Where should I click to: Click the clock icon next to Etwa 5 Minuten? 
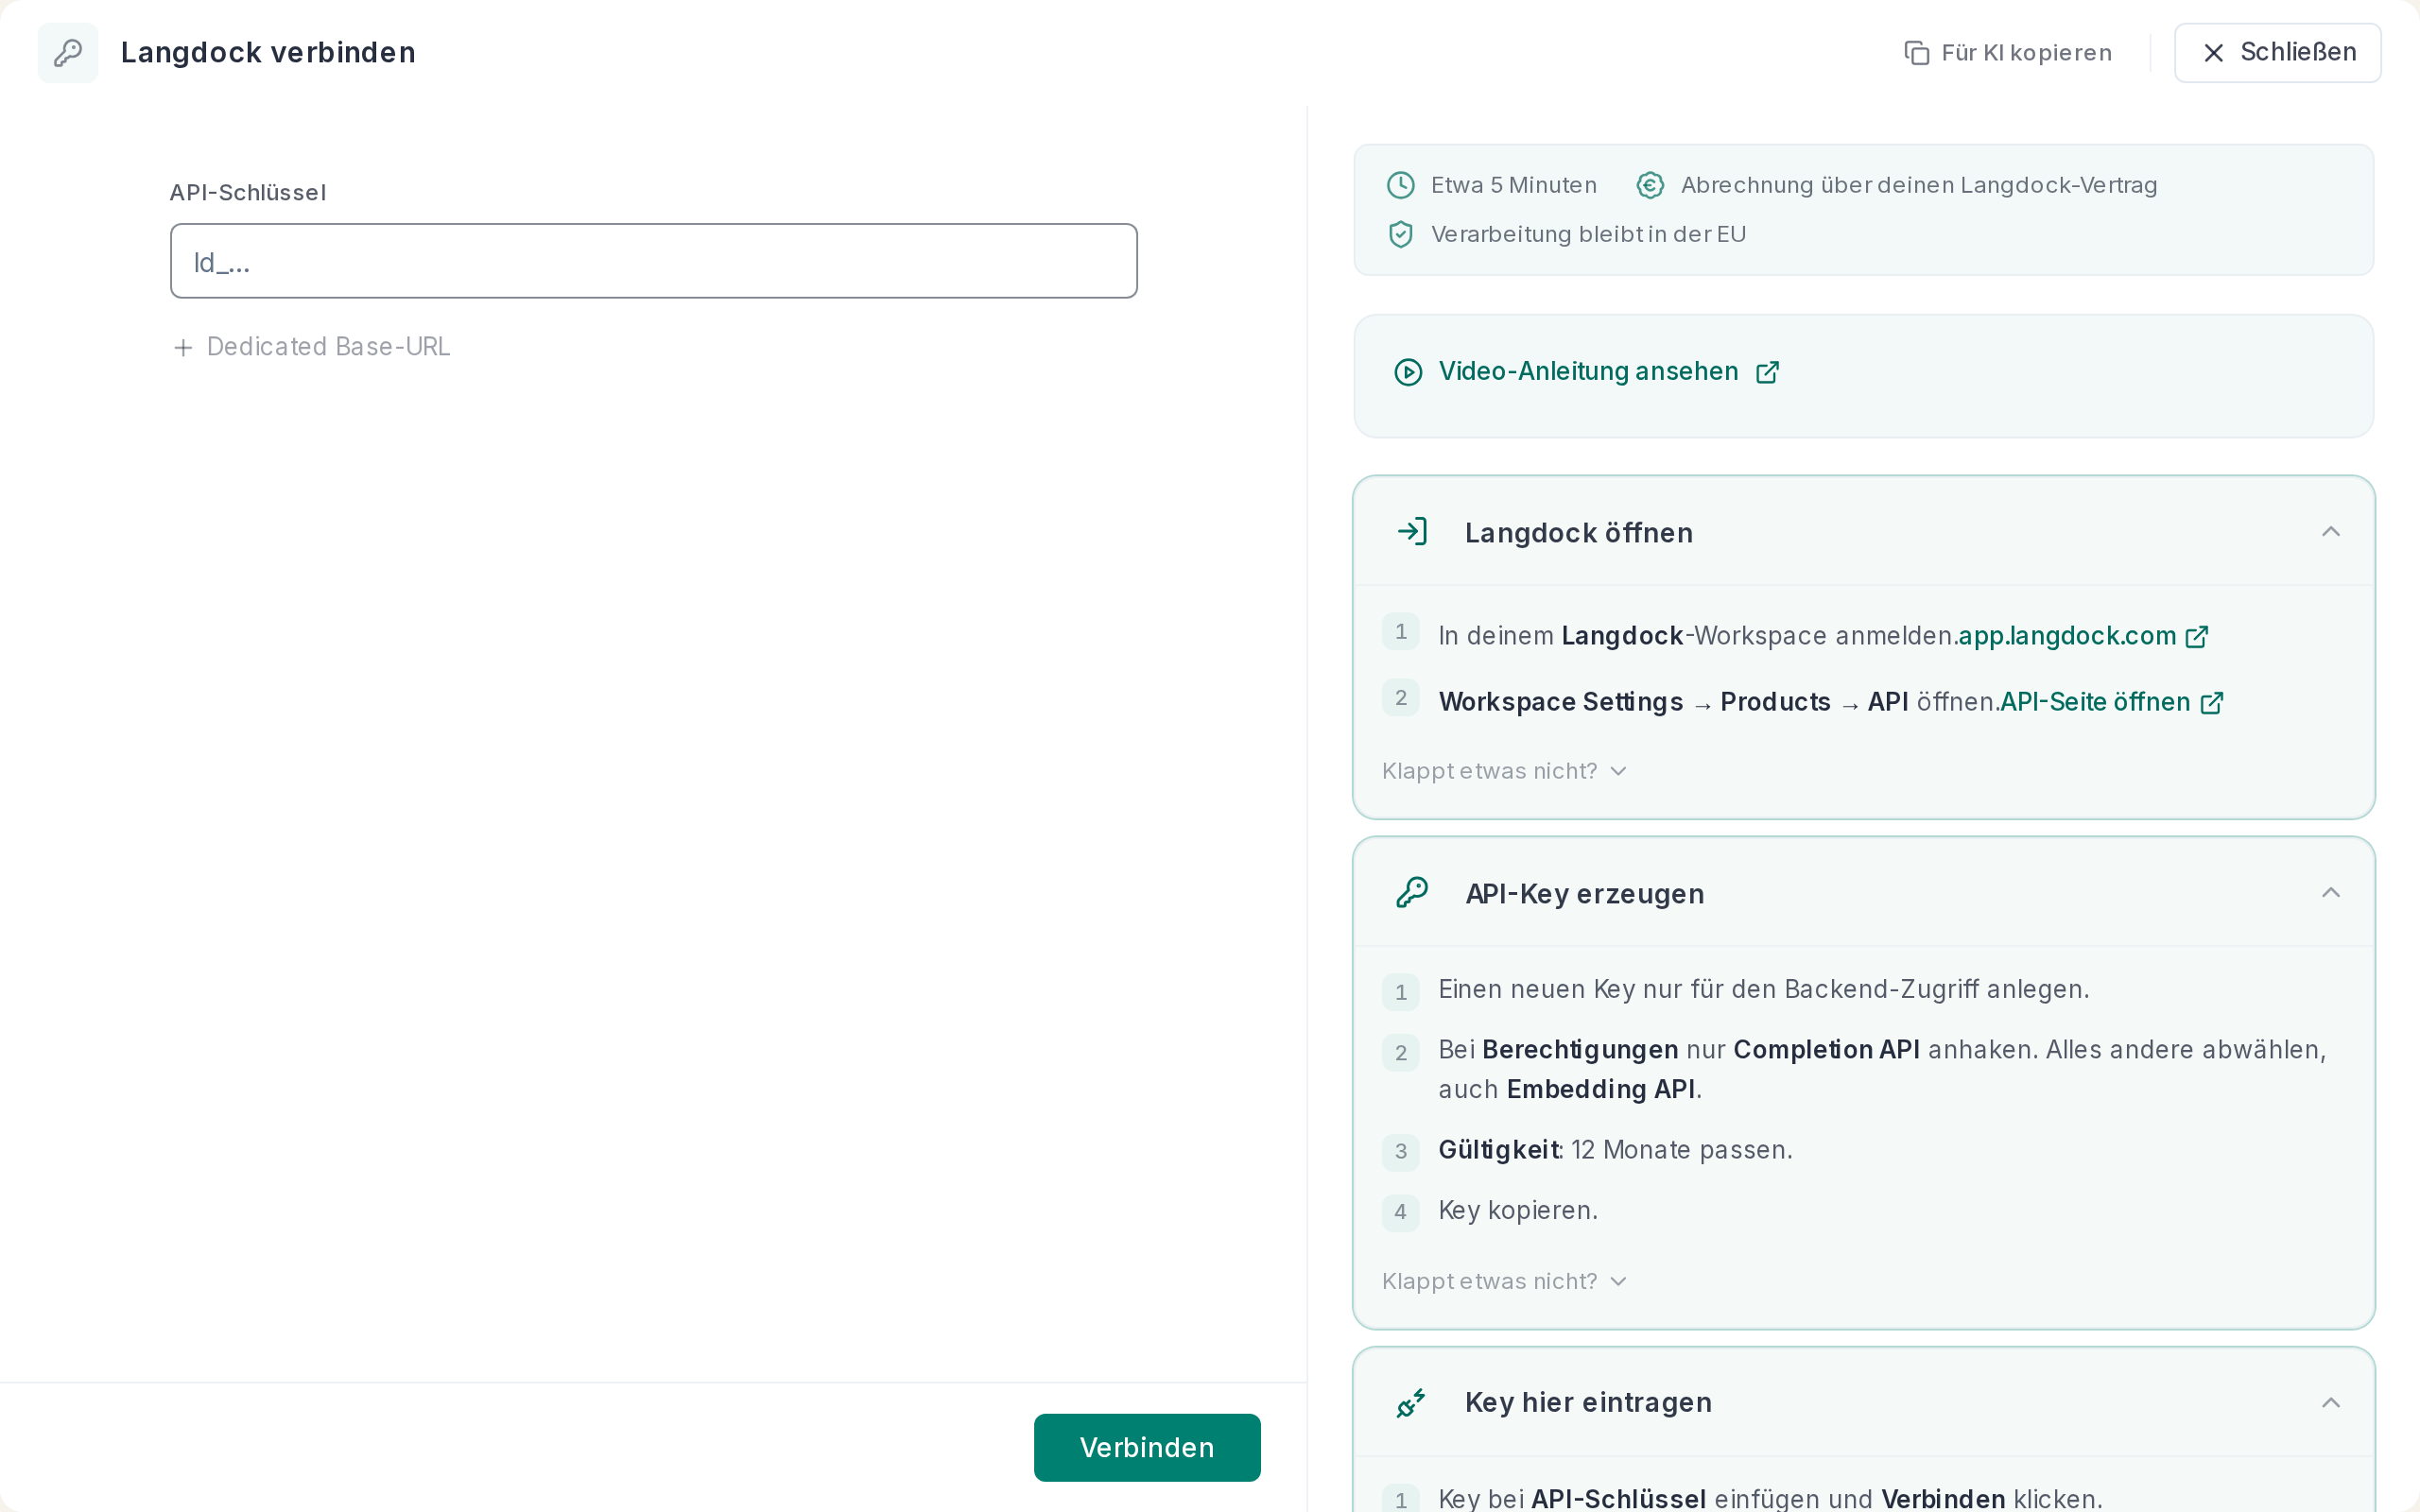[x=1400, y=185]
